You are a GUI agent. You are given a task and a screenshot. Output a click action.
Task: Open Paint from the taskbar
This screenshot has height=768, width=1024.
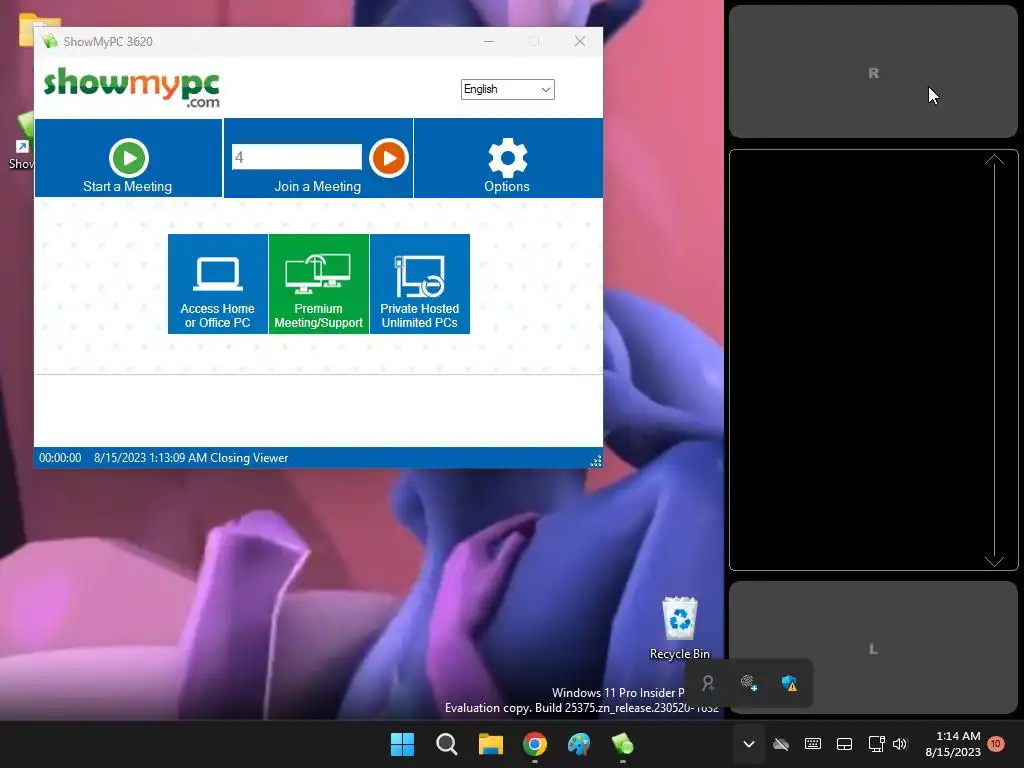tap(579, 744)
